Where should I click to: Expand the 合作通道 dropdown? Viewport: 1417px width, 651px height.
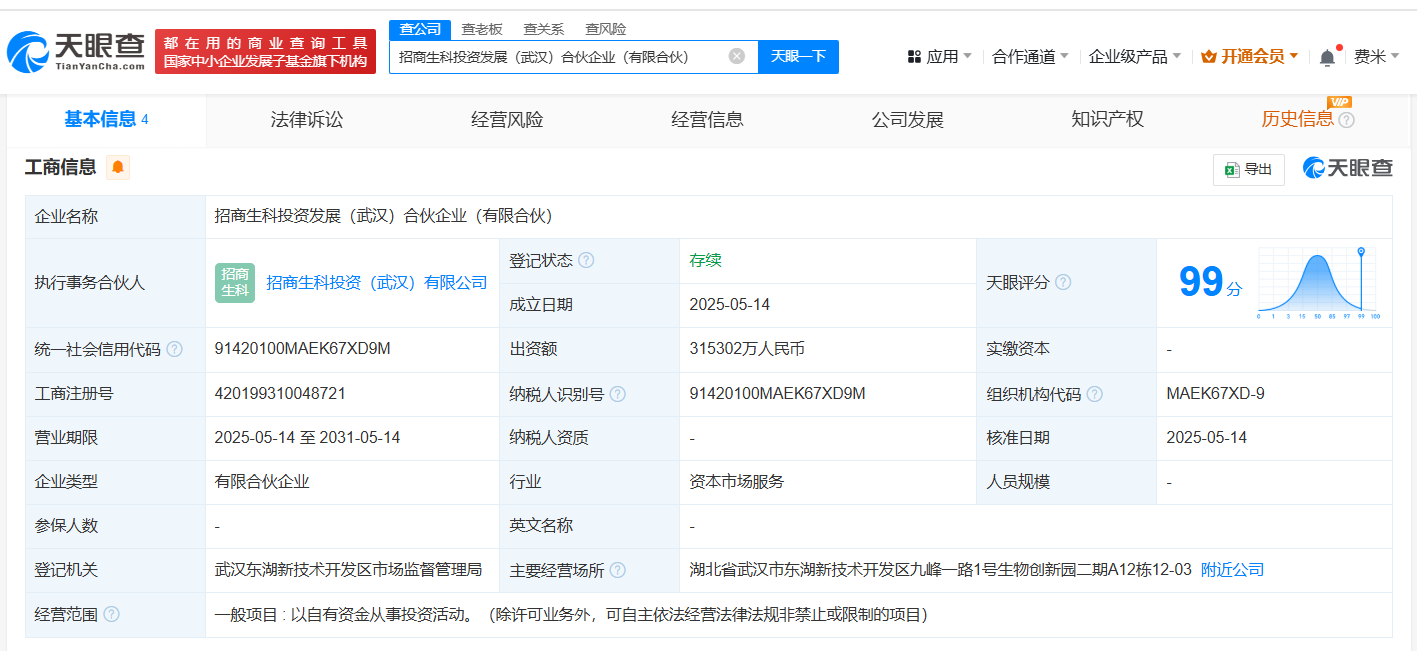(x=1030, y=56)
